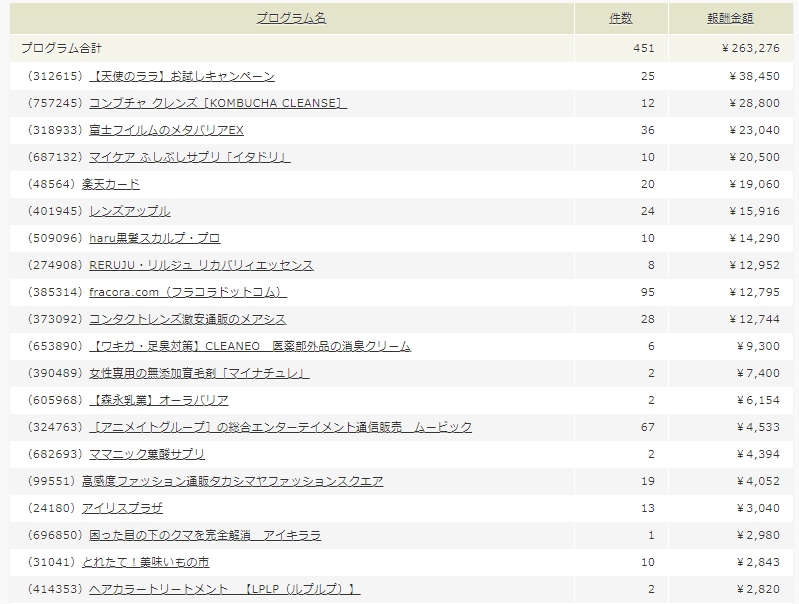
Task: Open 楽天カード program link
Action: click(111, 185)
